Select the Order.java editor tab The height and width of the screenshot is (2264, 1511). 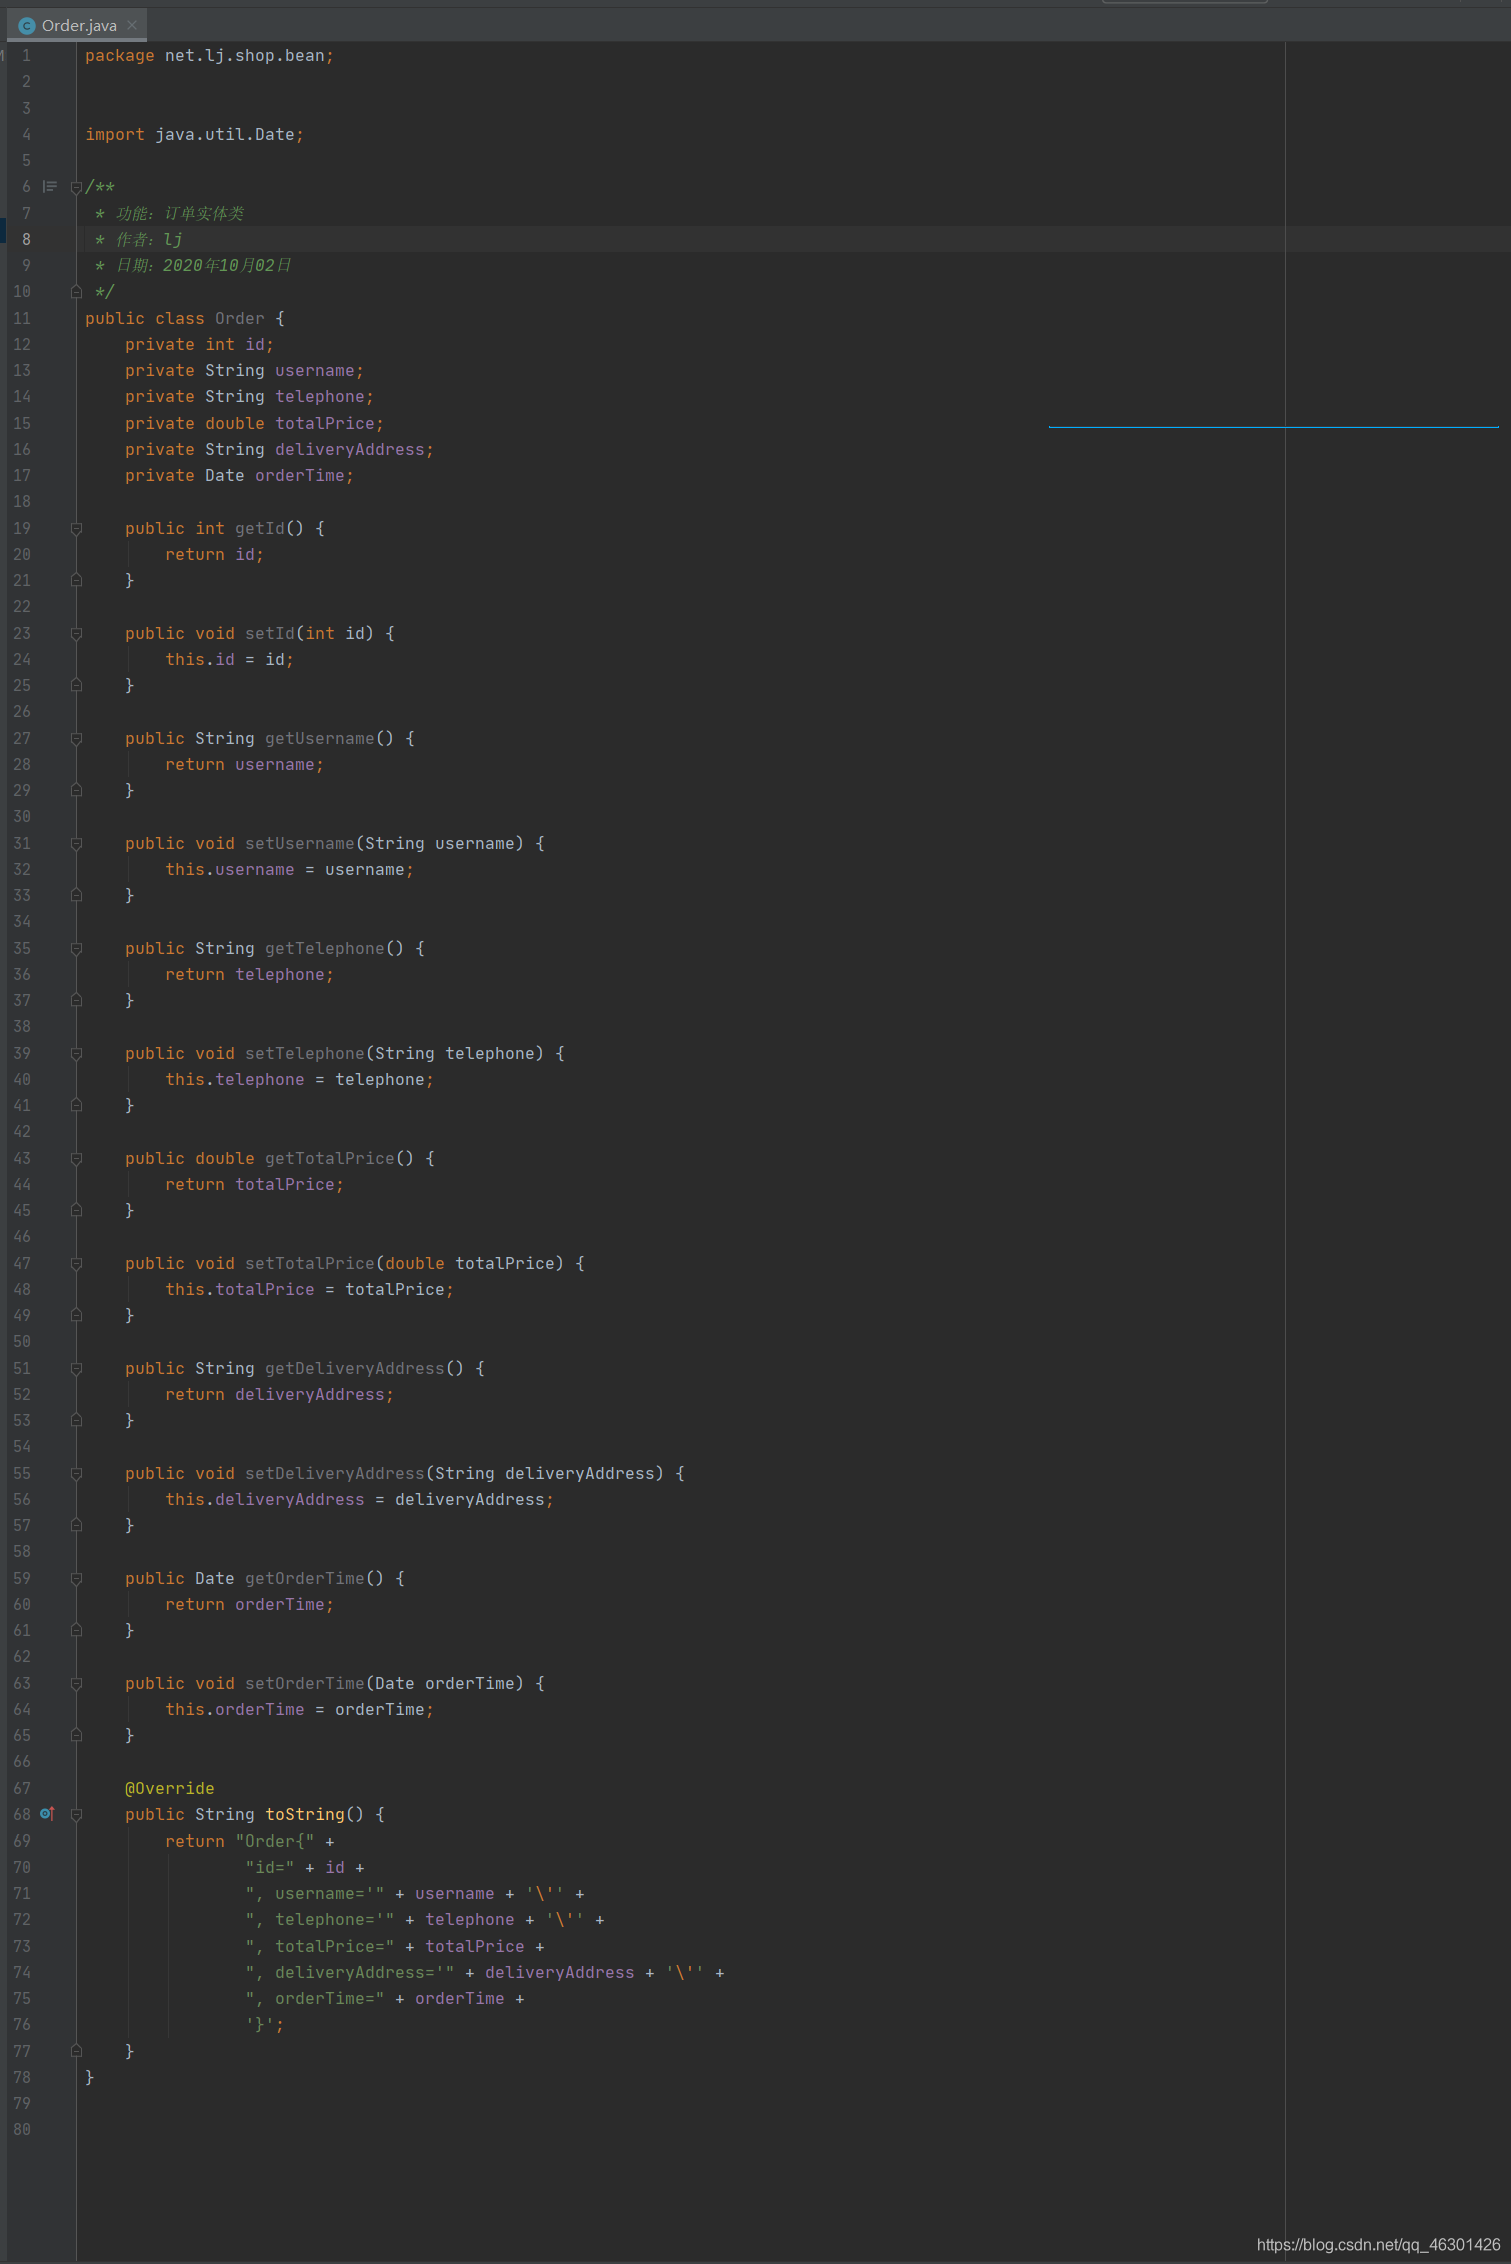point(77,25)
